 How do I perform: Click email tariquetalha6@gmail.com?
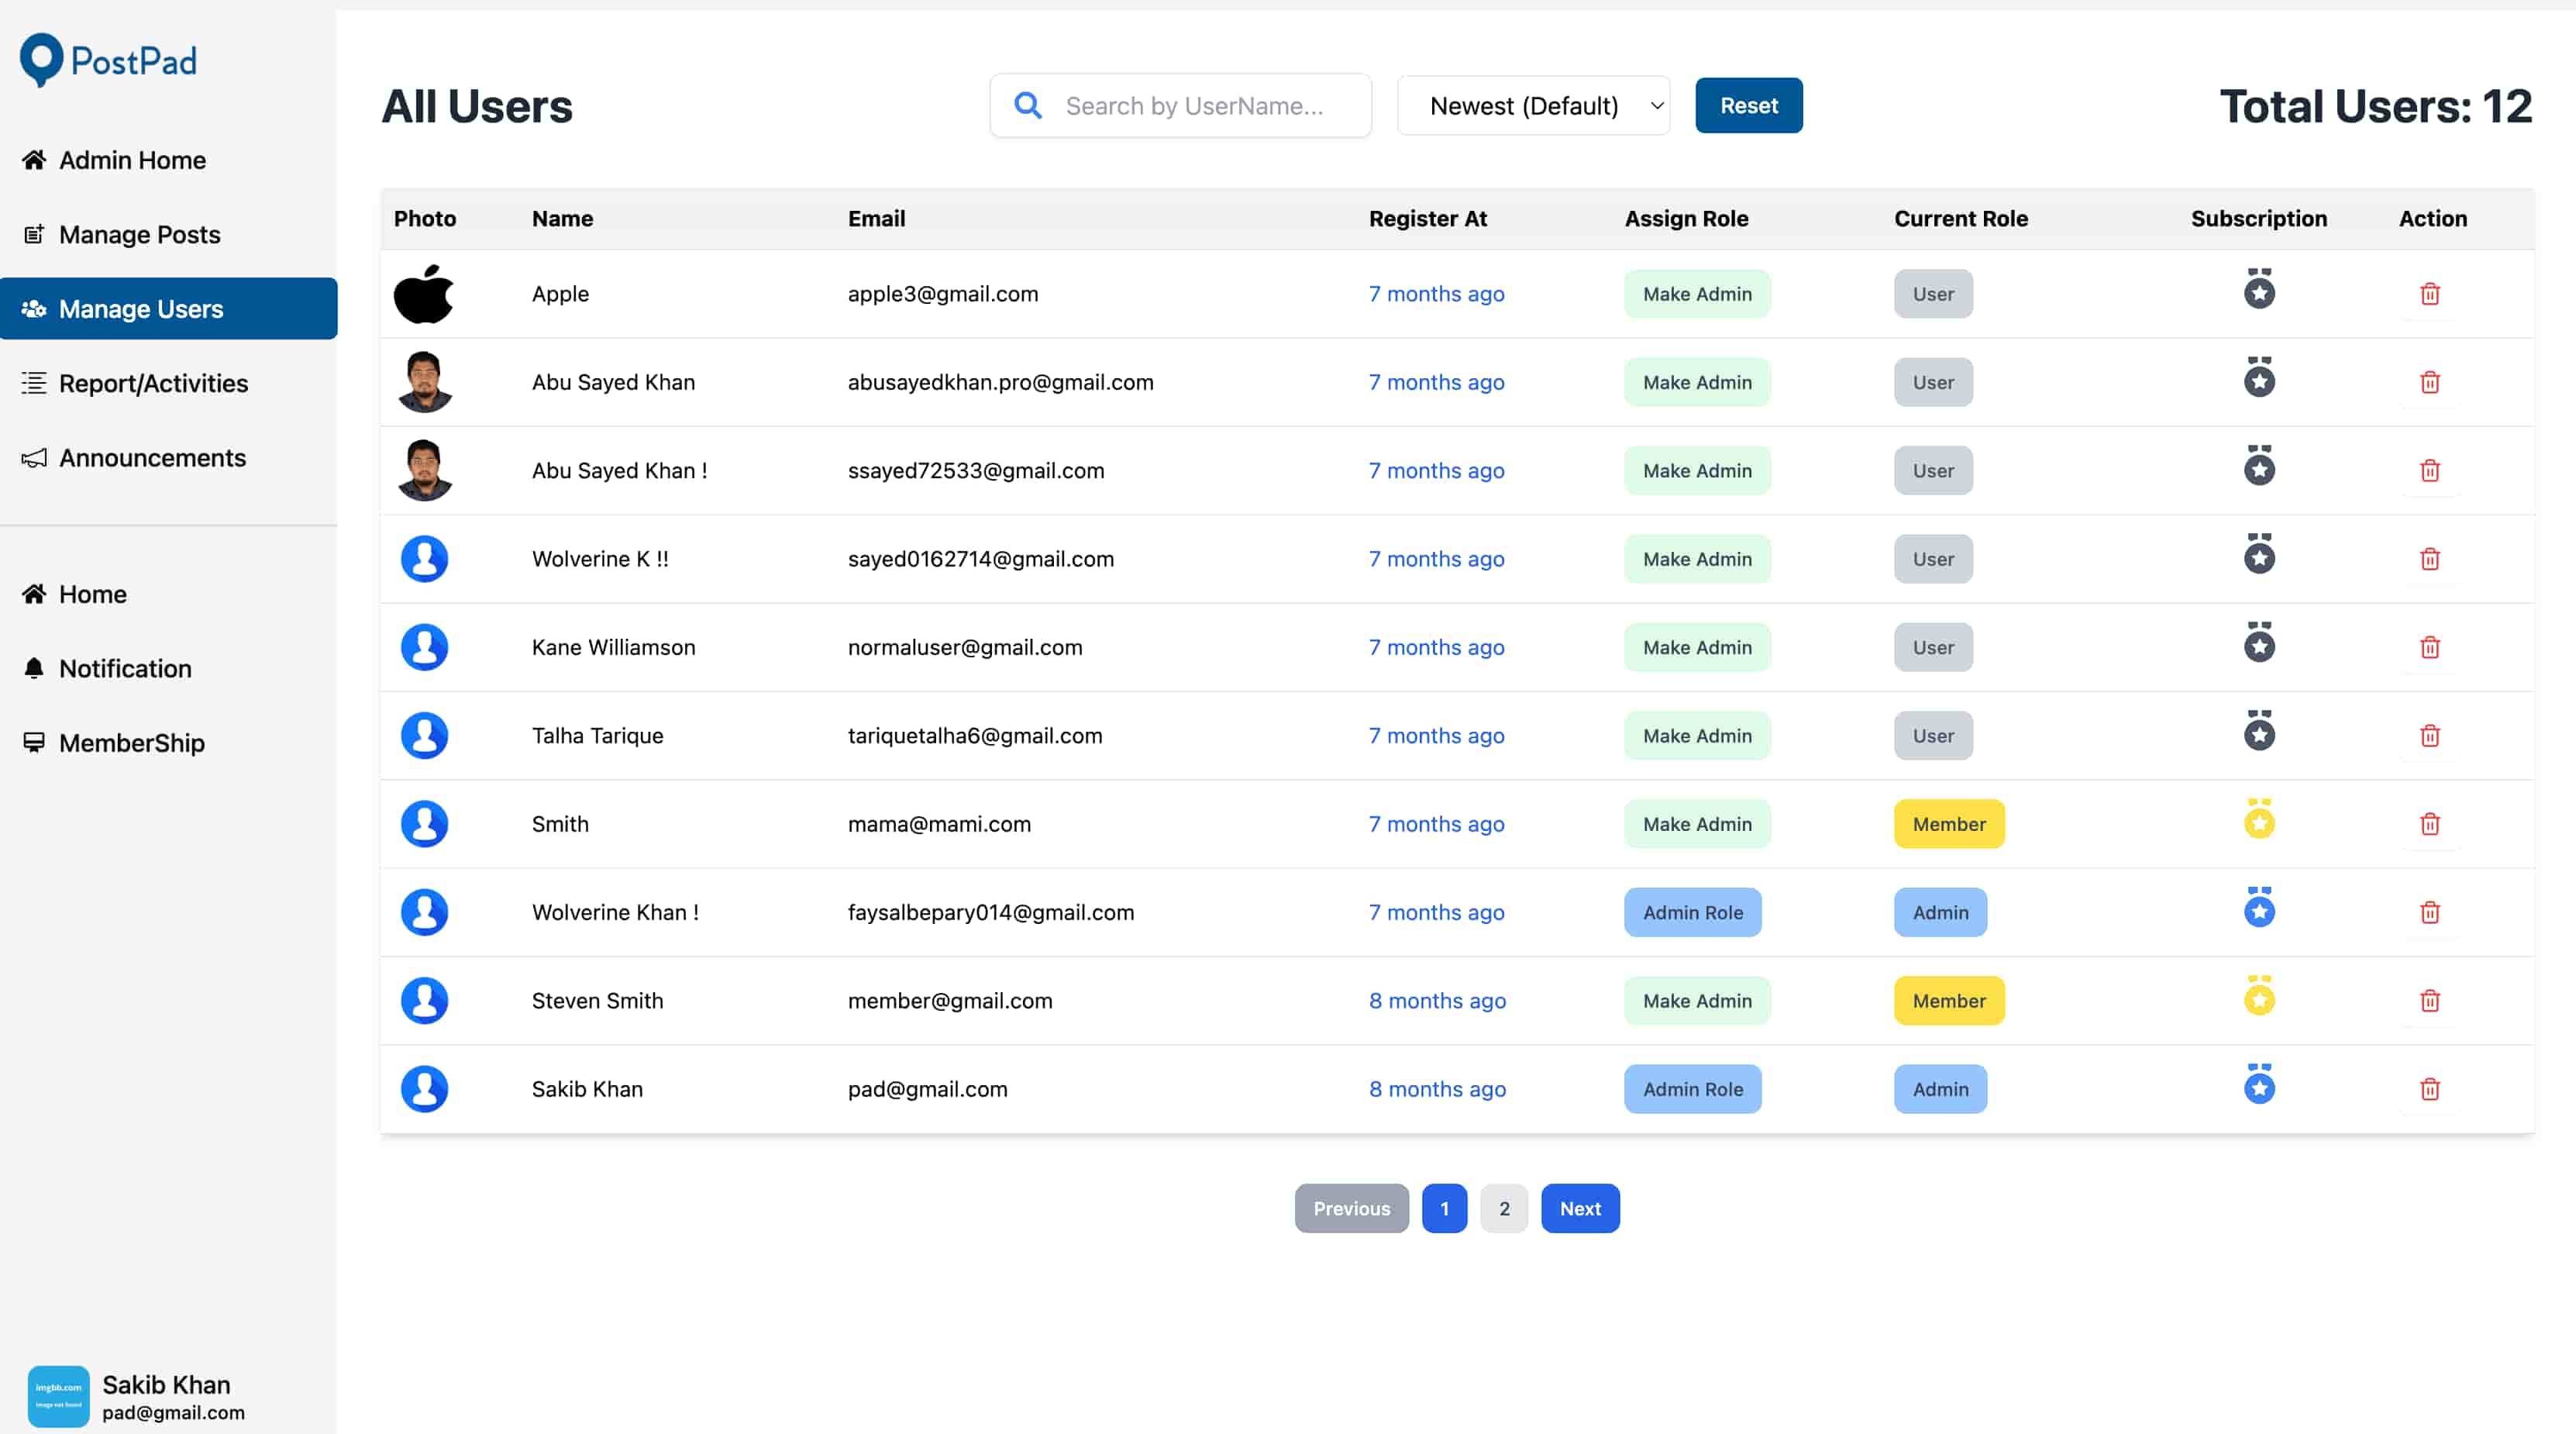(975, 735)
